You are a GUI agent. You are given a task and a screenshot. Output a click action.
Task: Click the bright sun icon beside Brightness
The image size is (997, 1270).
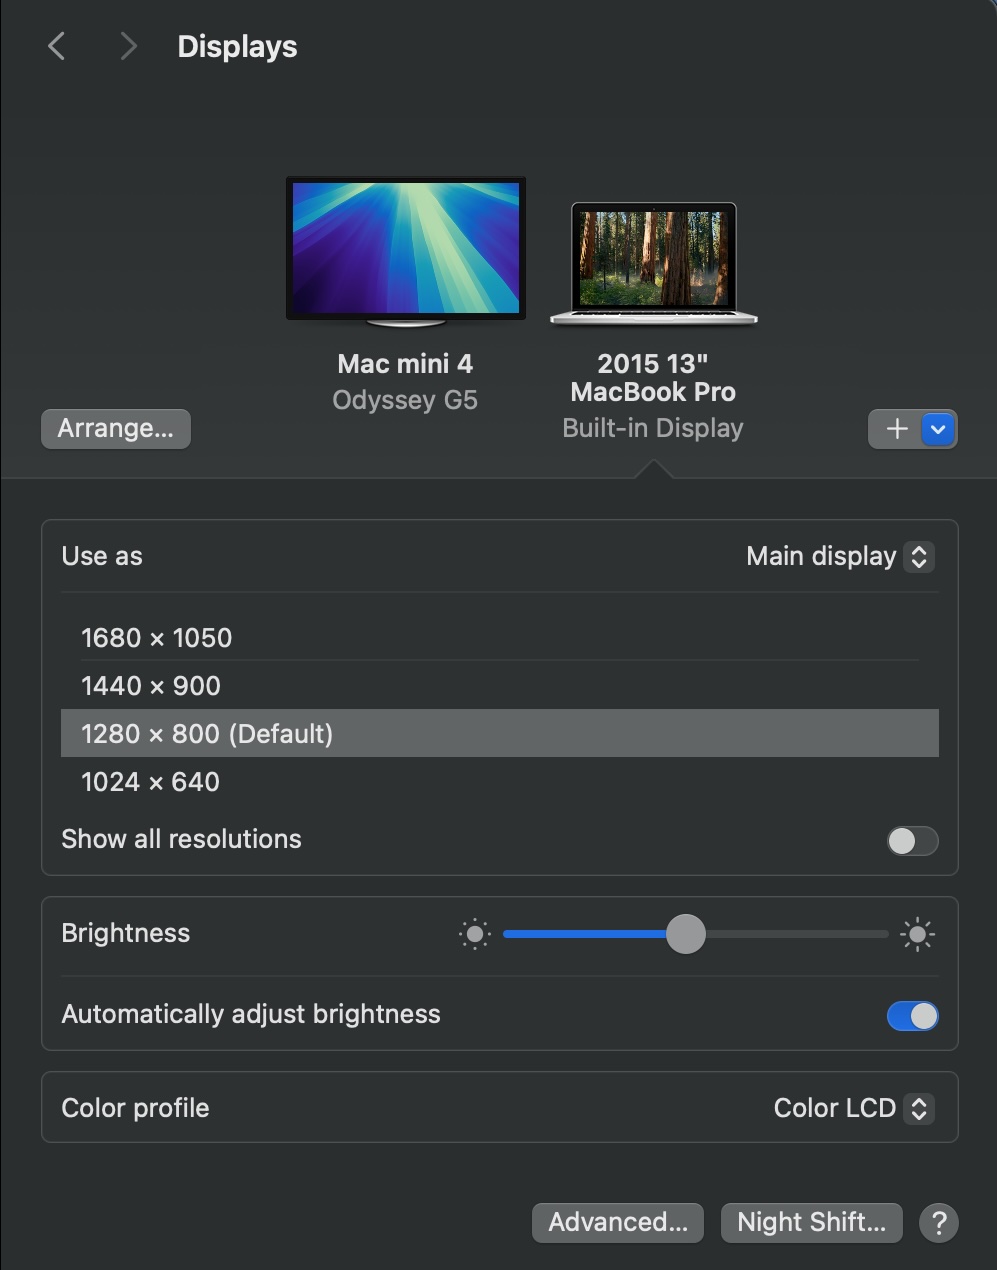pyautogui.click(x=917, y=934)
